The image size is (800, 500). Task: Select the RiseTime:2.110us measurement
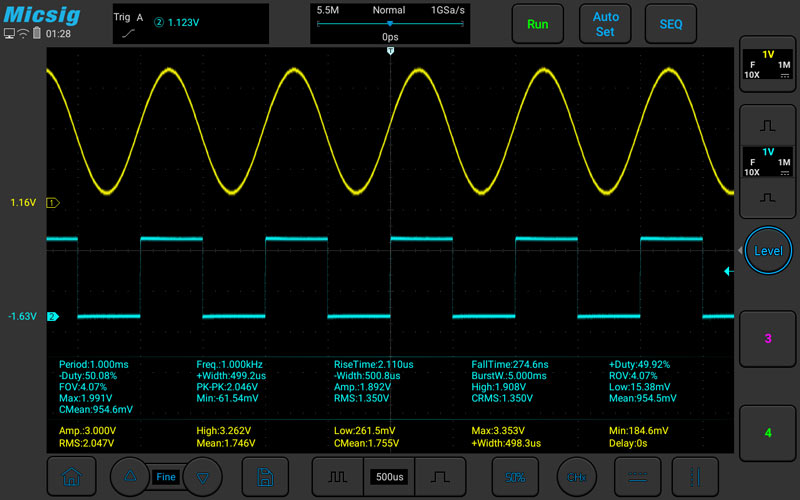click(x=373, y=364)
